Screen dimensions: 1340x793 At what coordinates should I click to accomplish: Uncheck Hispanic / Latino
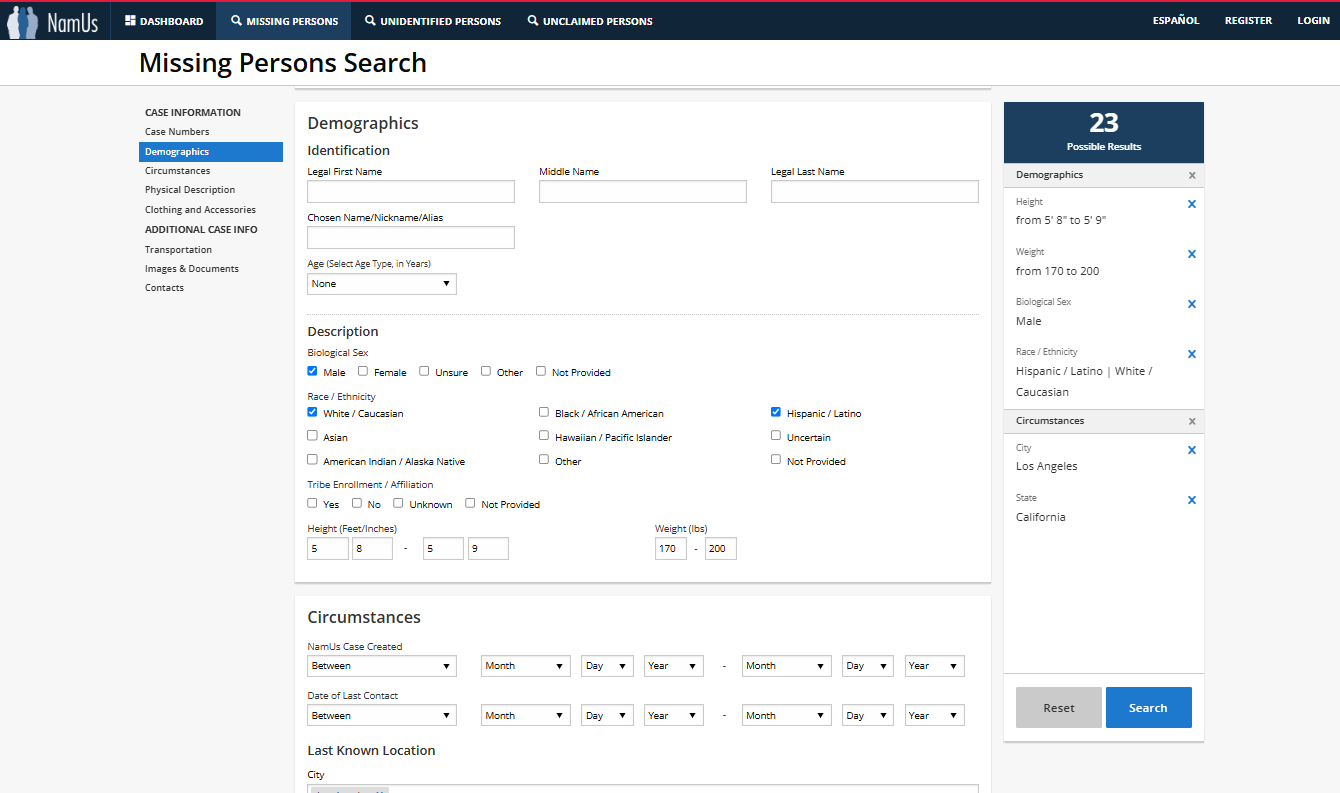(776, 412)
